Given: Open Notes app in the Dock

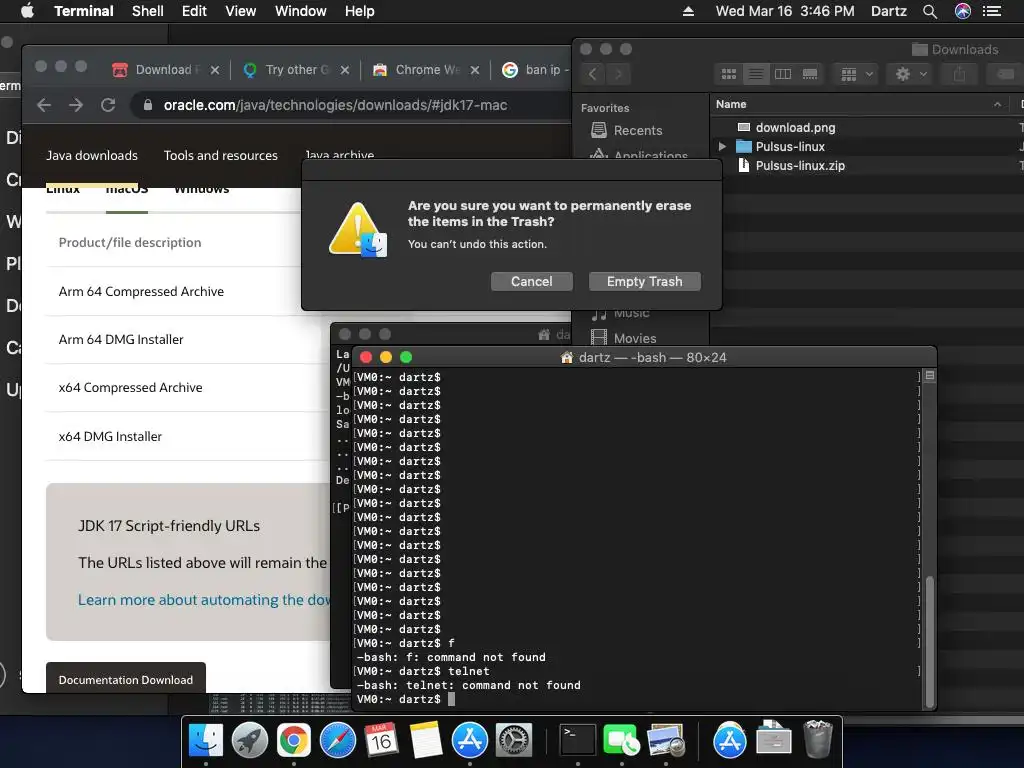Looking at the screenshot, I should pos(426,741).
